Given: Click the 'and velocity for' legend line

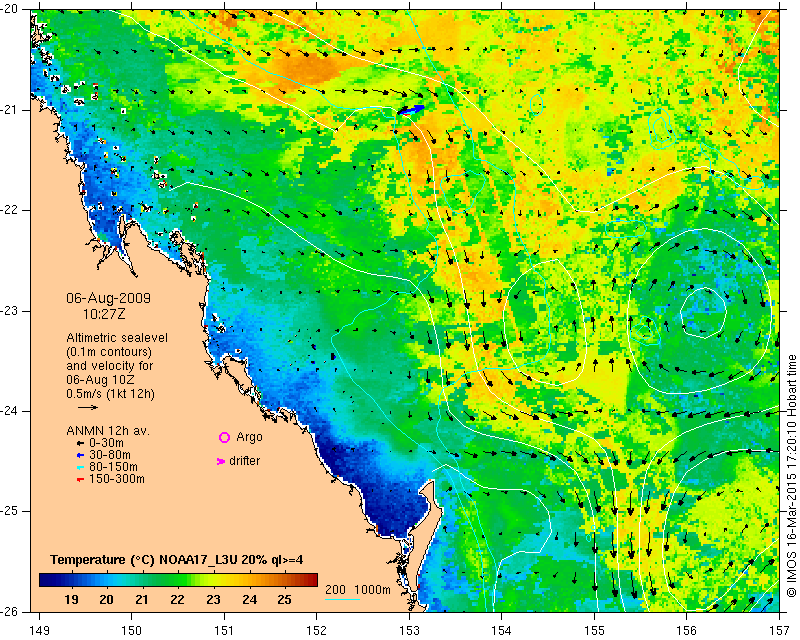Looking at the screenshot, I should [x=109, y=366].
